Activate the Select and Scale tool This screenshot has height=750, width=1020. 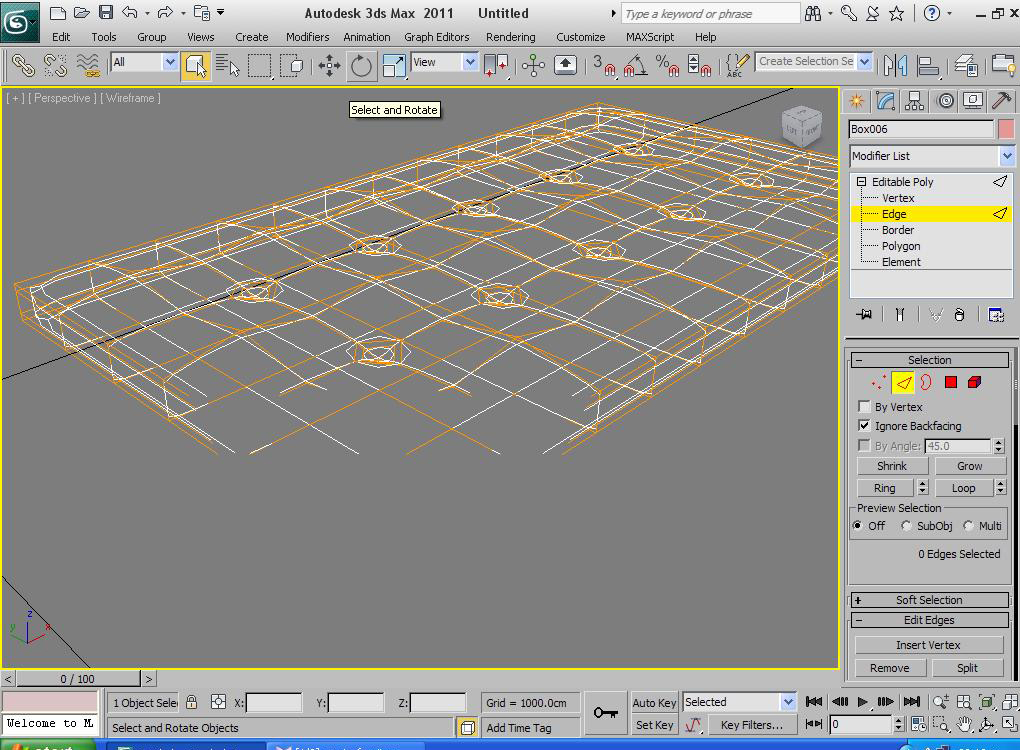pos(394,65)
